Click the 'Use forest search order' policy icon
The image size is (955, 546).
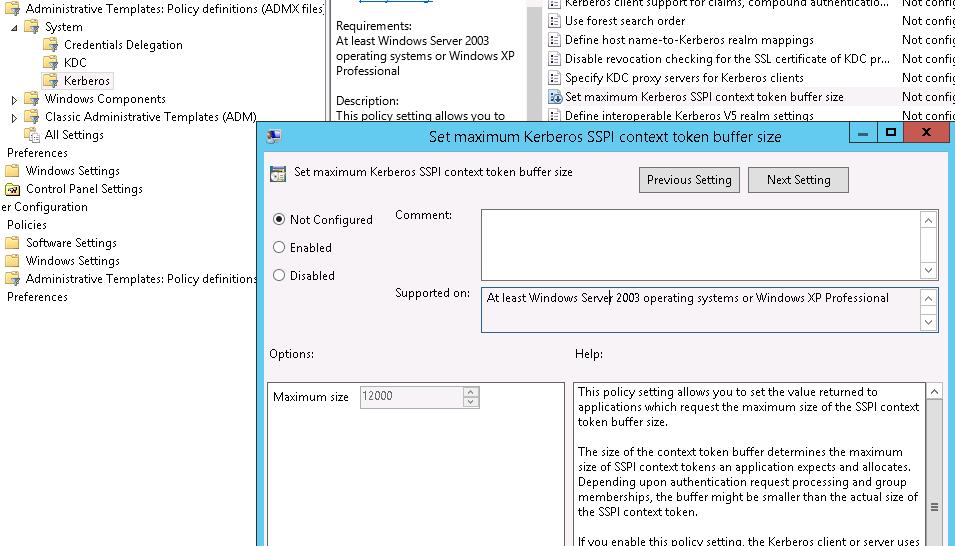click(555, 21)
